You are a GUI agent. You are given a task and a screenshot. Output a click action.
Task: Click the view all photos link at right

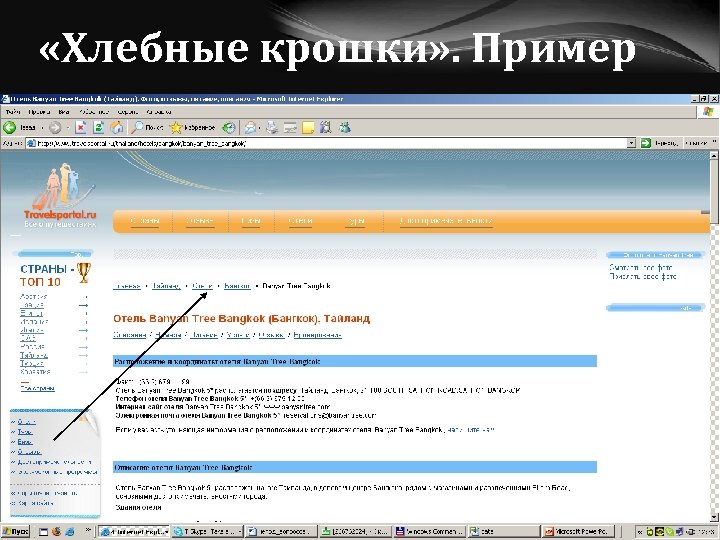pos(641,268)
